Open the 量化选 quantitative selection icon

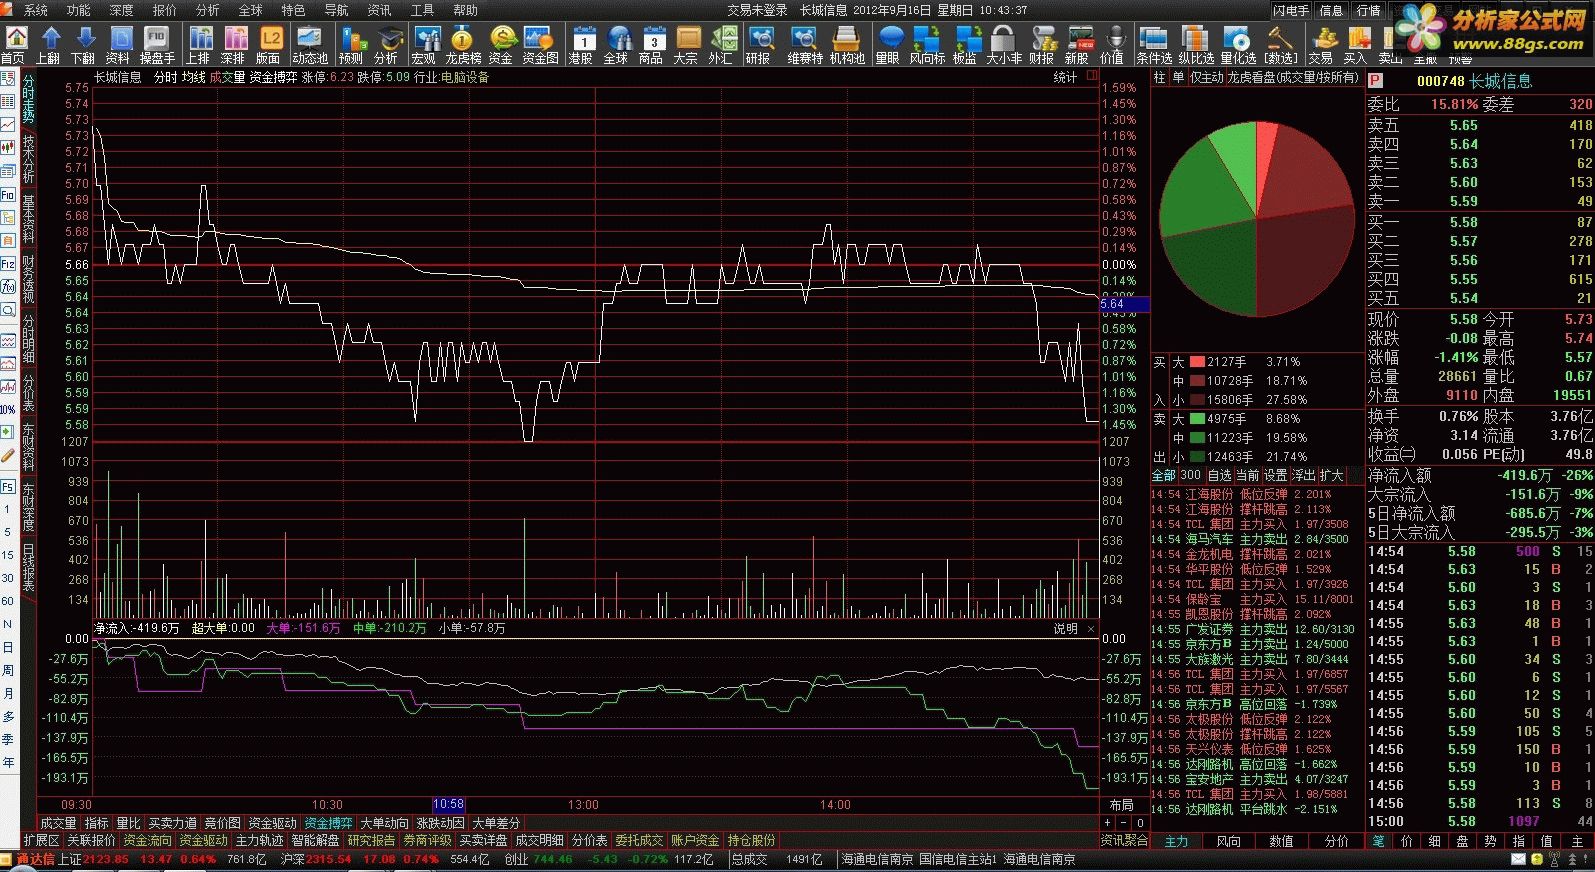point(1238,45)
